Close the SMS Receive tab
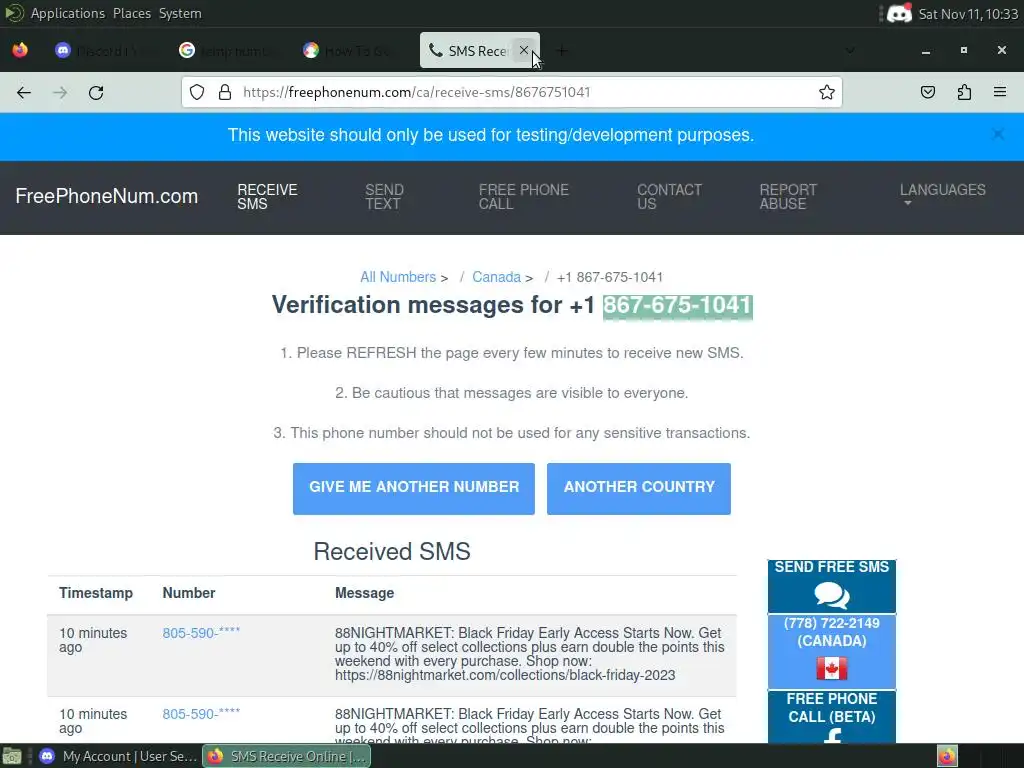 [x=523, y=50]
